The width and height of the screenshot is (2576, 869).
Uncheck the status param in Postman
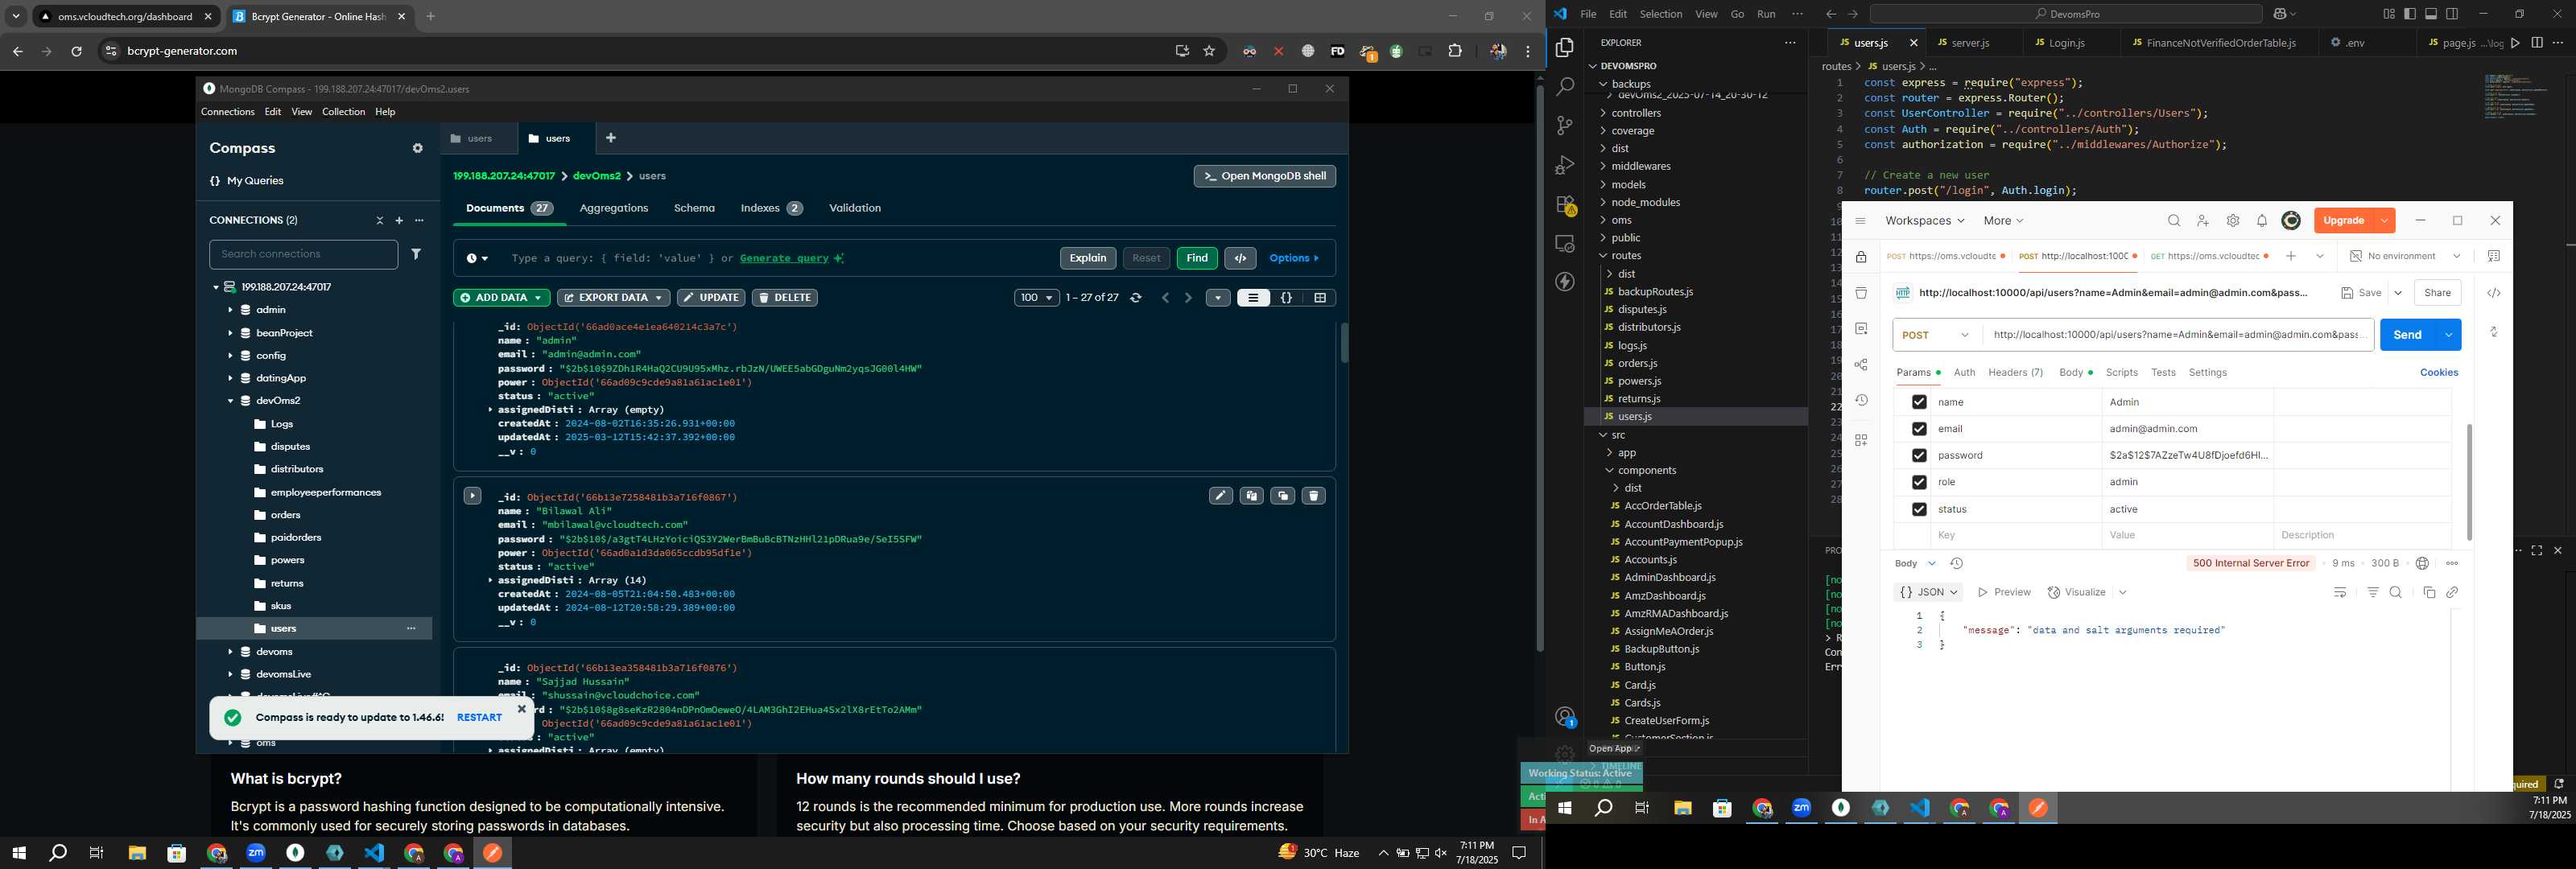1918,509
